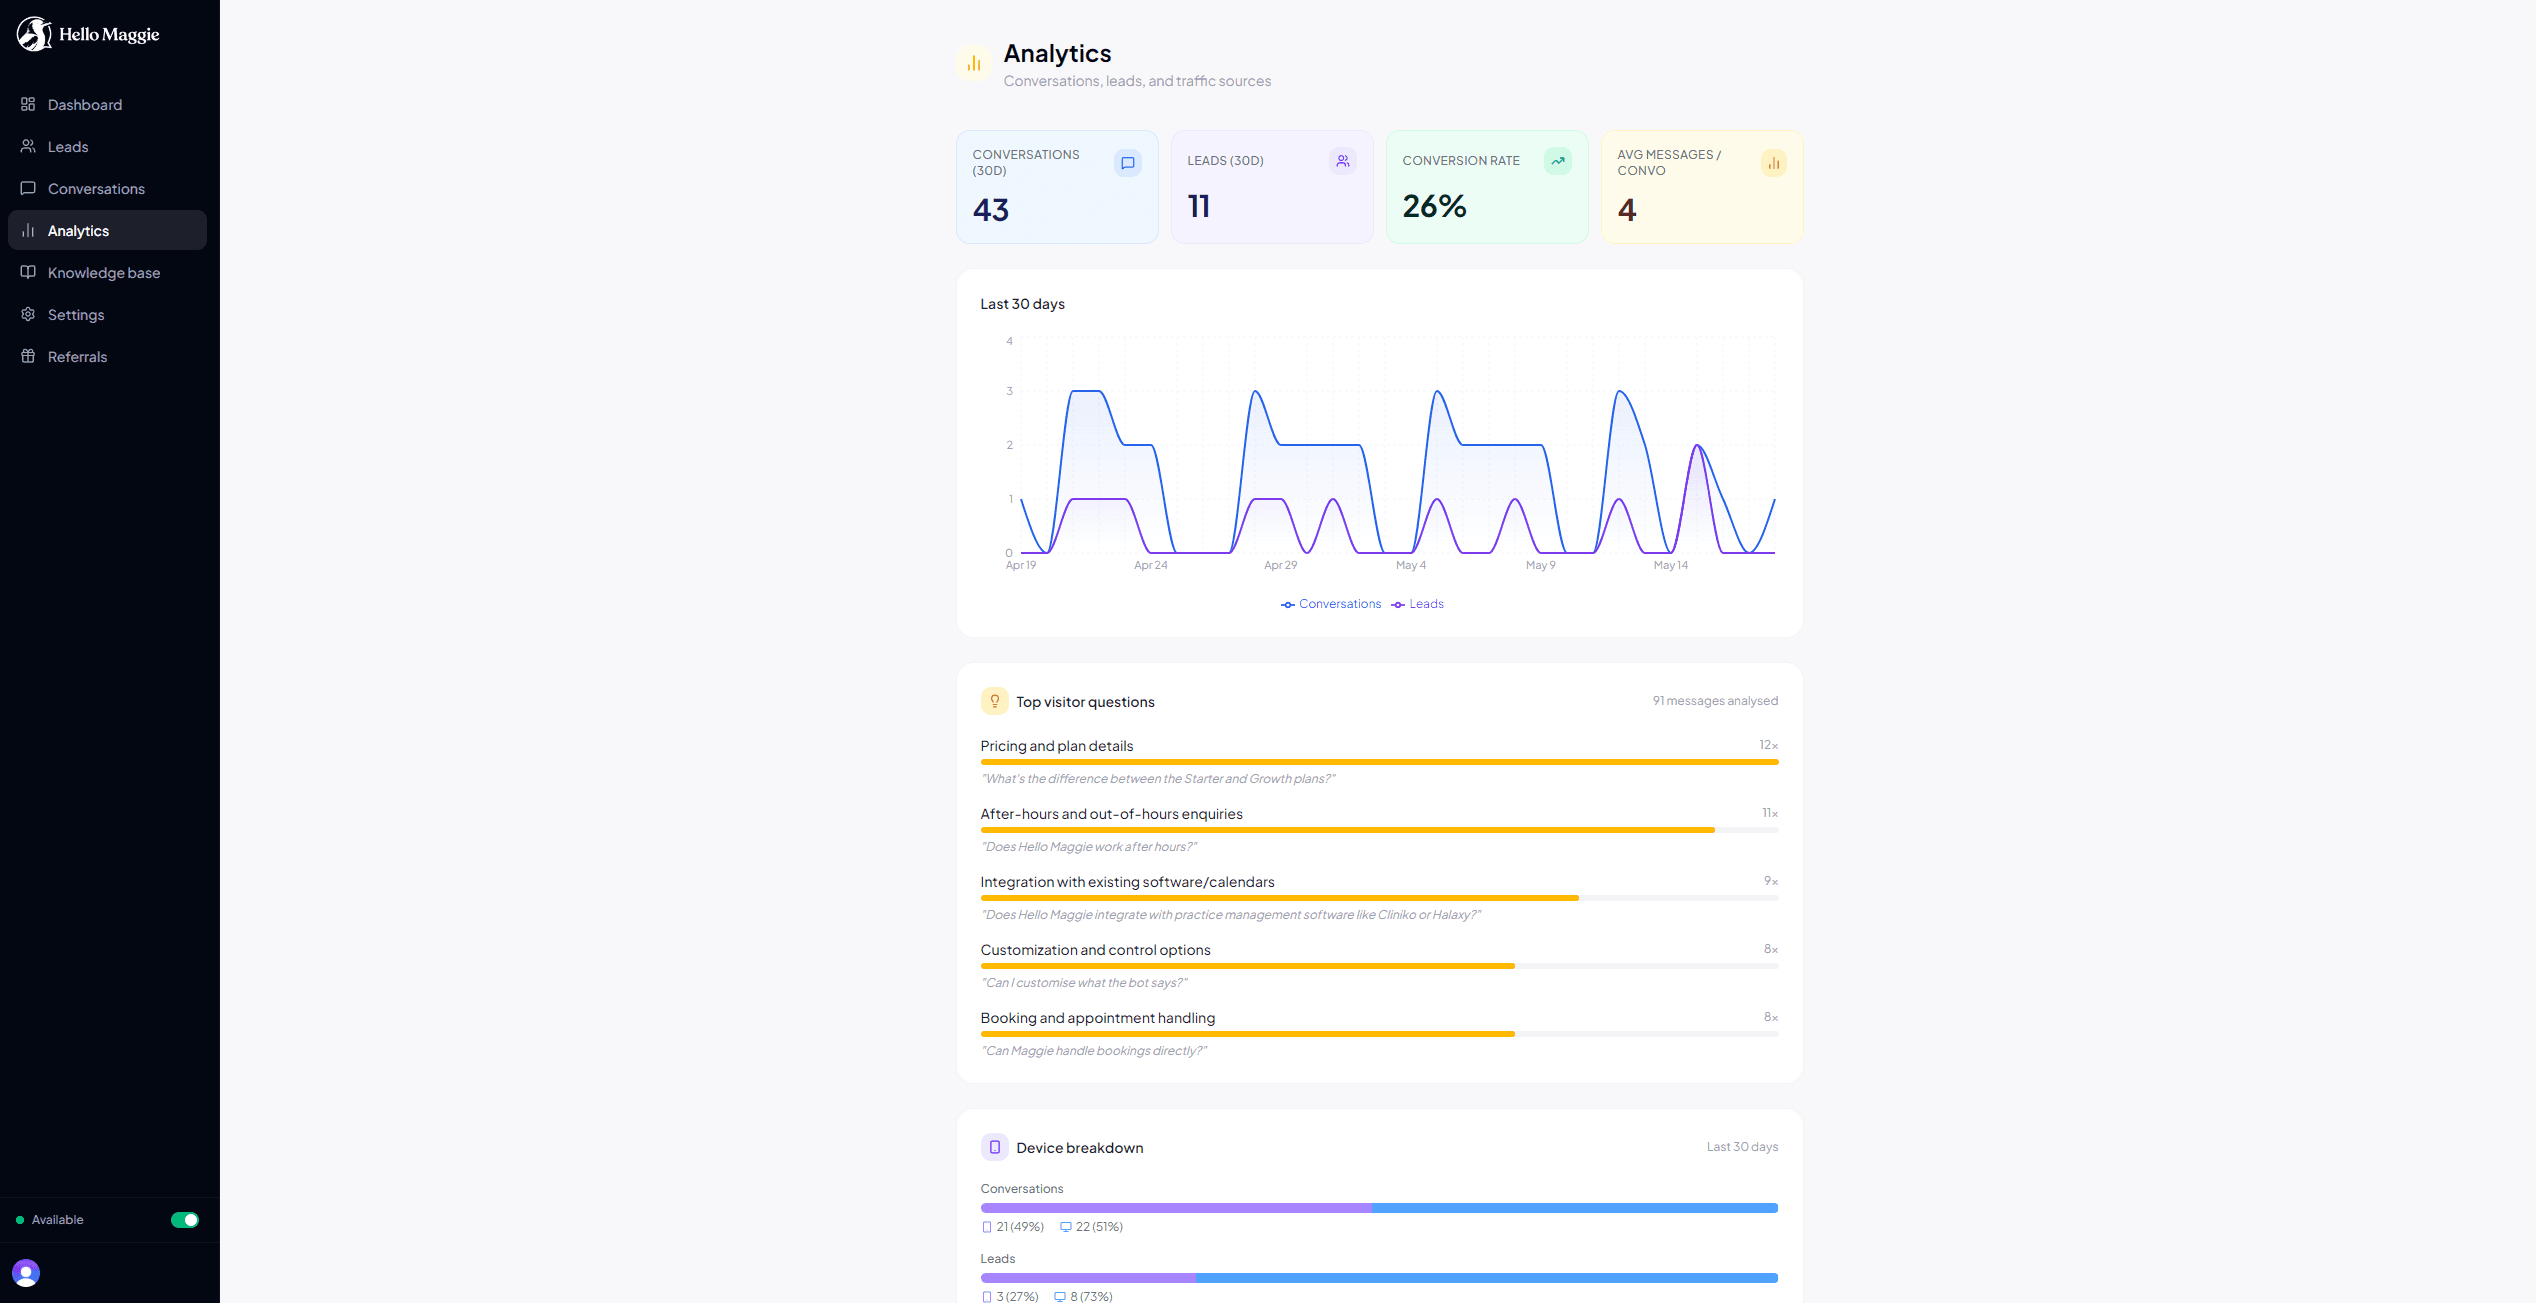Screen dimensions: 2536x1303
Task: Click the users icon on Leads (30D) card
Action: (x=1343, y=161)
